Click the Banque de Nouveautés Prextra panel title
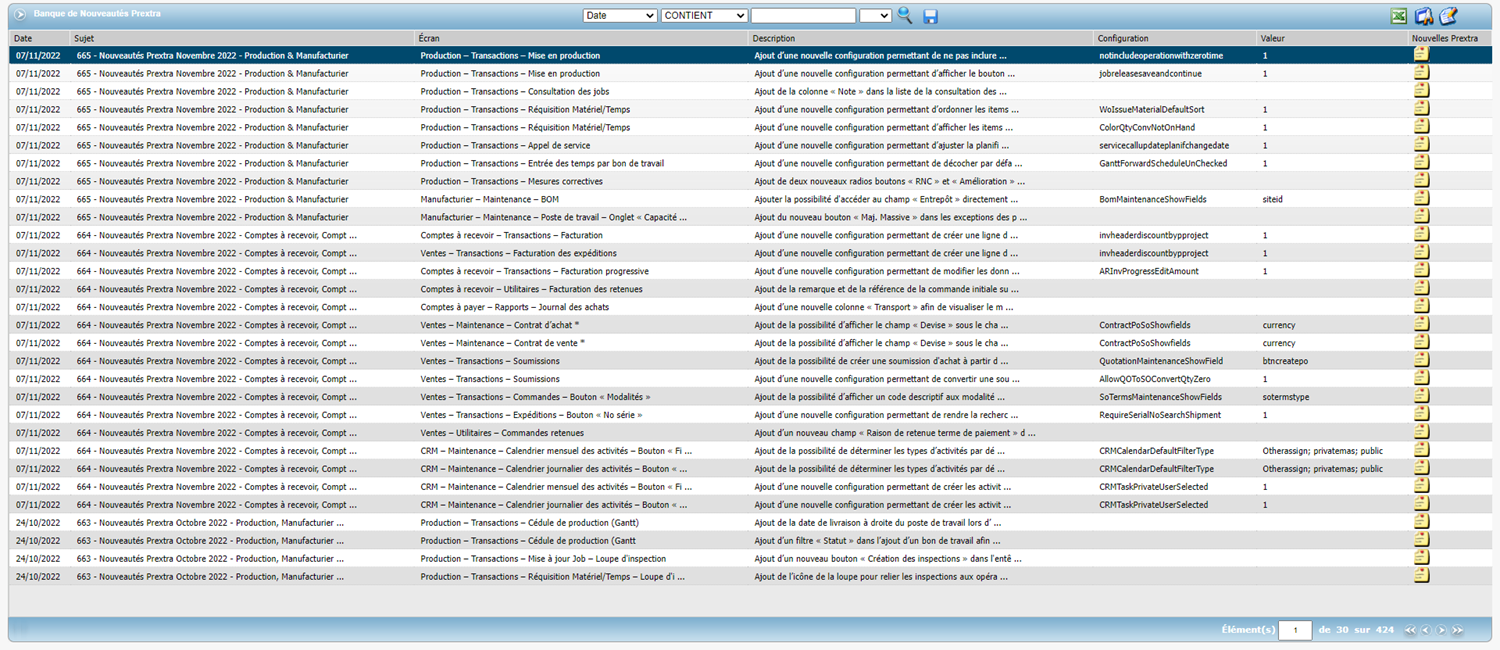 [97, 14]
